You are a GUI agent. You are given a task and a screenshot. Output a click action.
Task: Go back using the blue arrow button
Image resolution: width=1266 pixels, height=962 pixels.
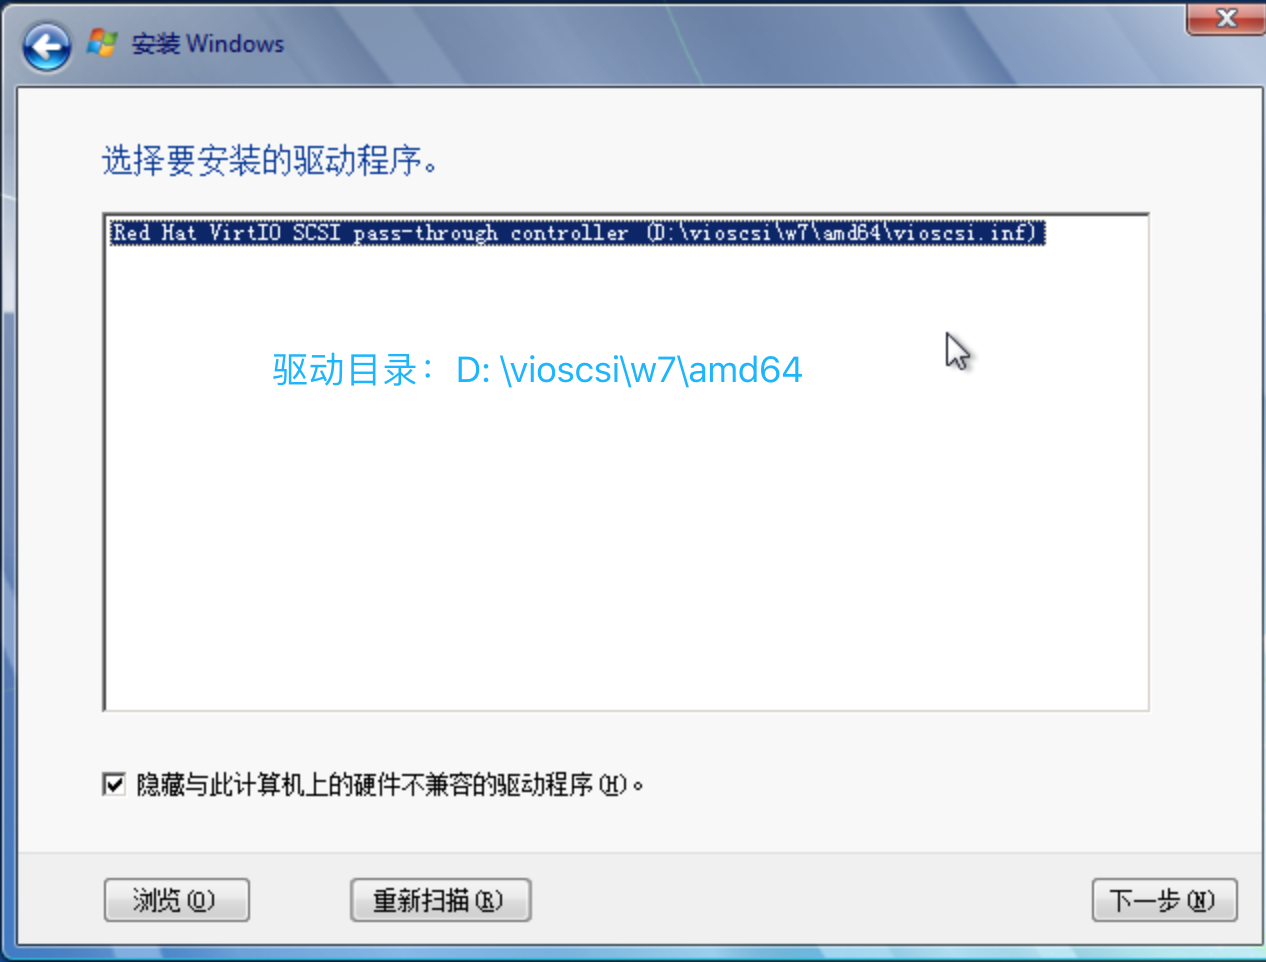coord(46,47)
